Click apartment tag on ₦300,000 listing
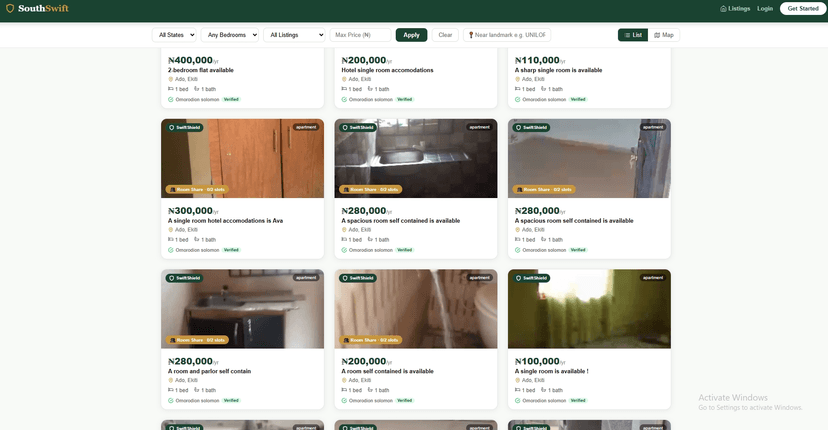The height and width of the screenshot is (430, 828). pyautogui.click(x=306, y=127)
